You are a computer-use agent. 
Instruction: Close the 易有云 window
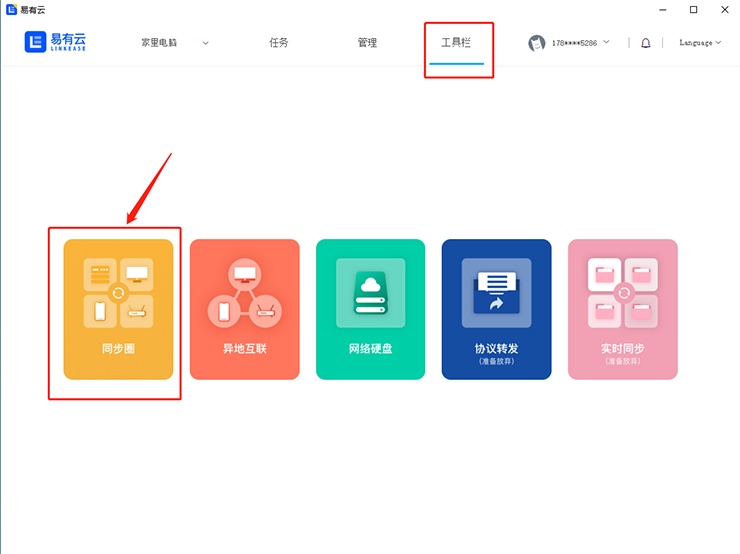(x=725, y=9)
